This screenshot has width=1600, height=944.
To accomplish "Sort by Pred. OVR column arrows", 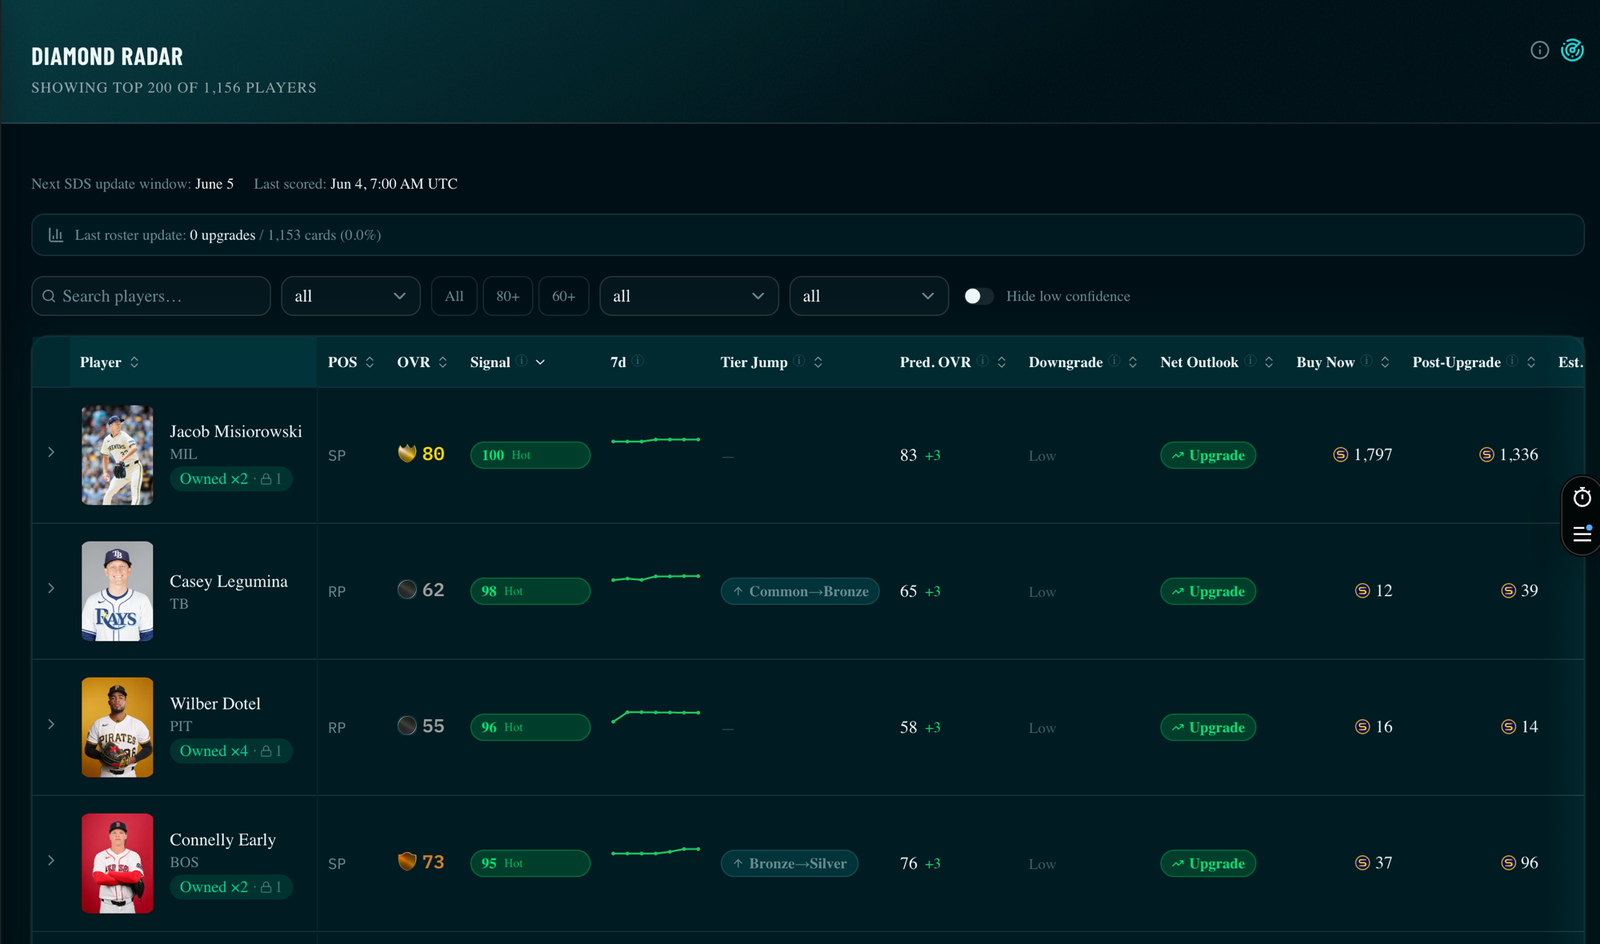I will (1001, 362).
